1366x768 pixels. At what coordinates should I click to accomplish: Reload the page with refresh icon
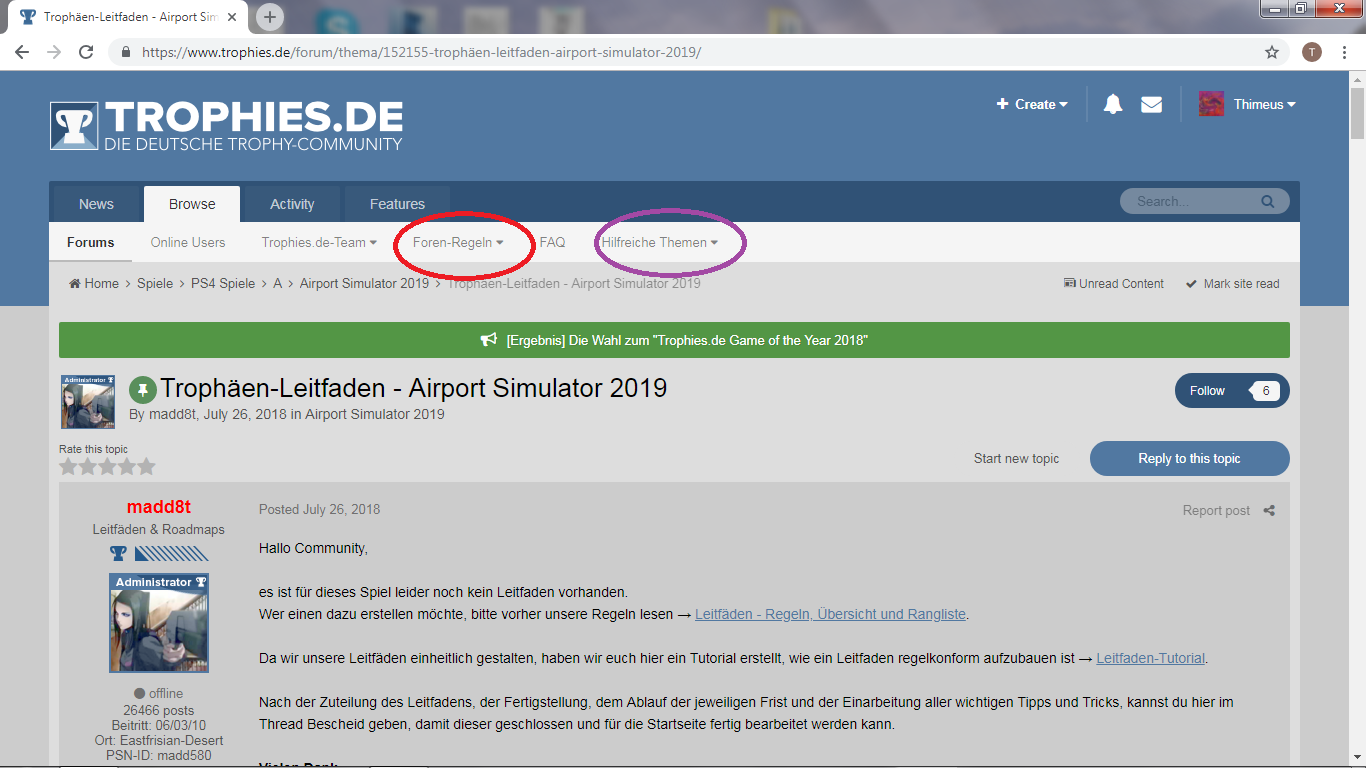86,52
